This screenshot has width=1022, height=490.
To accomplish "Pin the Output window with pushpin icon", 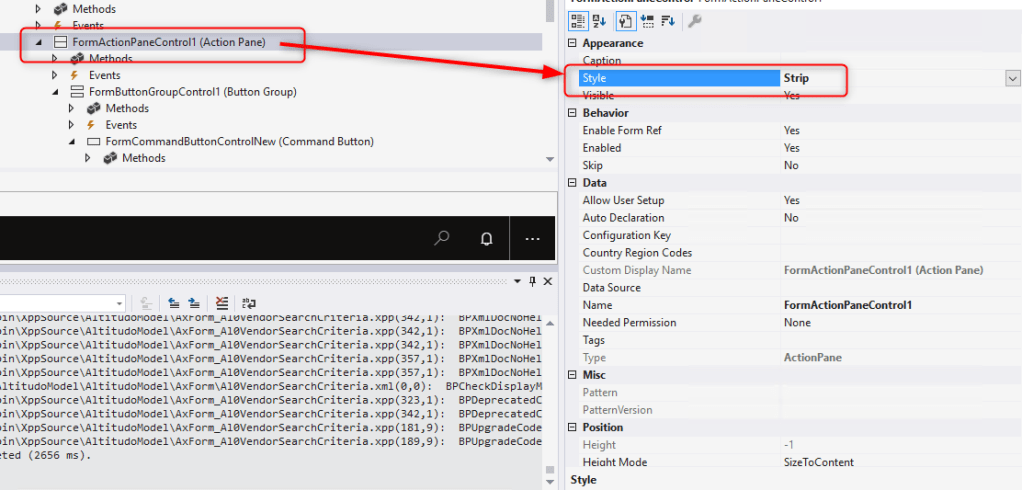I will point(533,281).
